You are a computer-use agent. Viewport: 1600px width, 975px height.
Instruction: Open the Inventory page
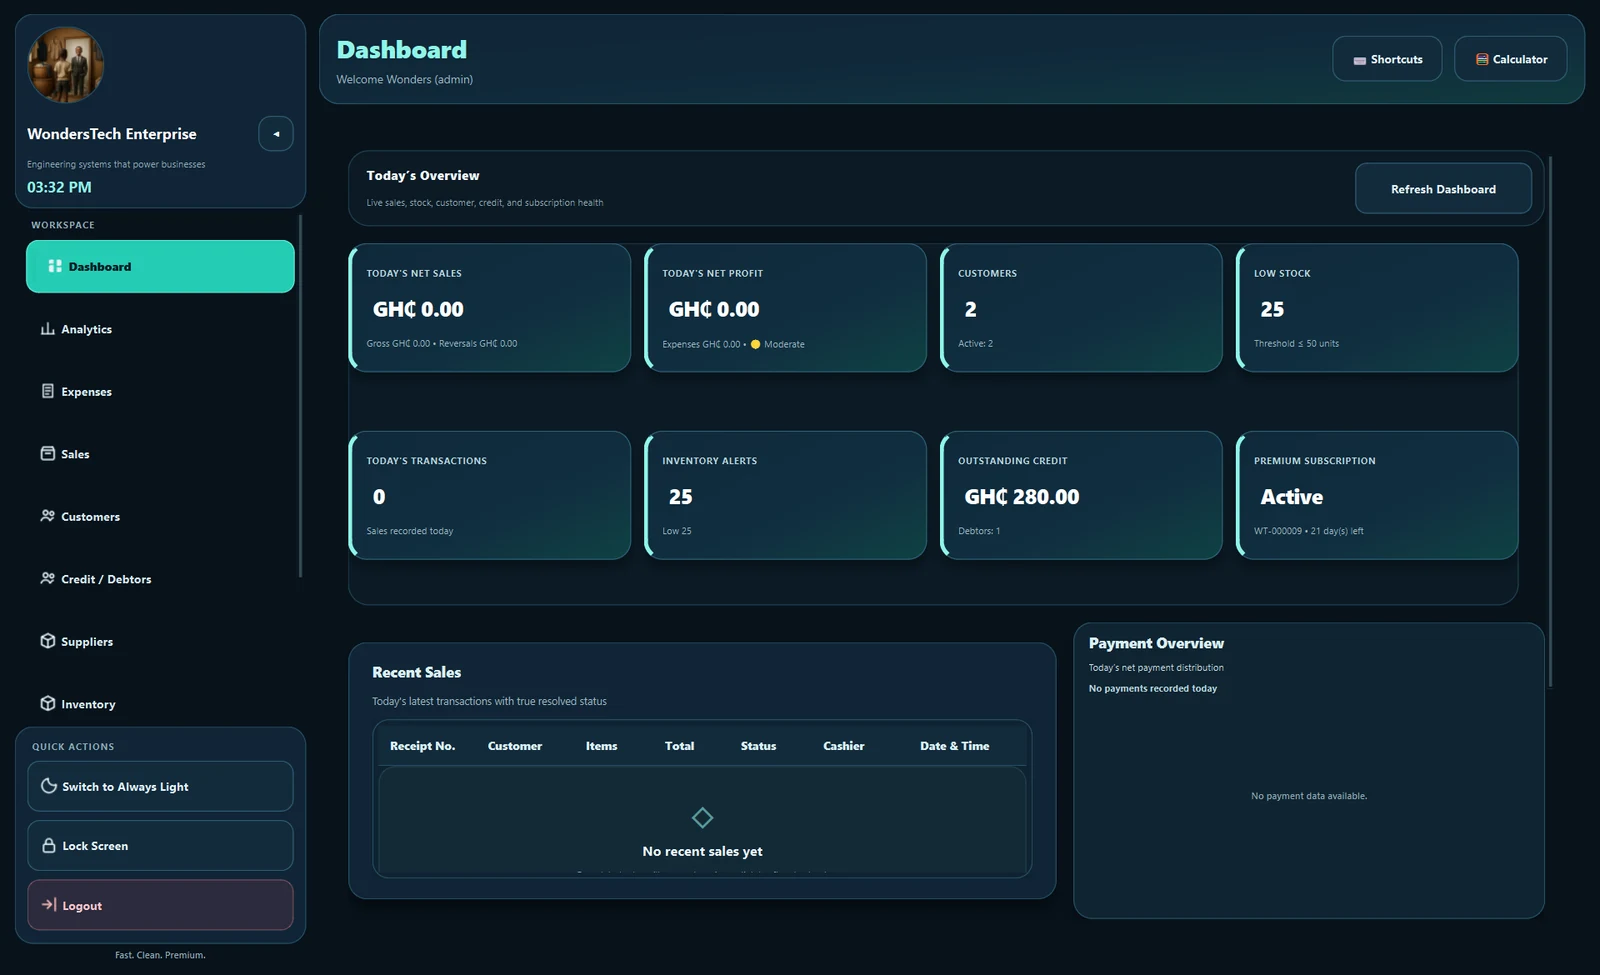pyautogui.click(x=160, y=704)
